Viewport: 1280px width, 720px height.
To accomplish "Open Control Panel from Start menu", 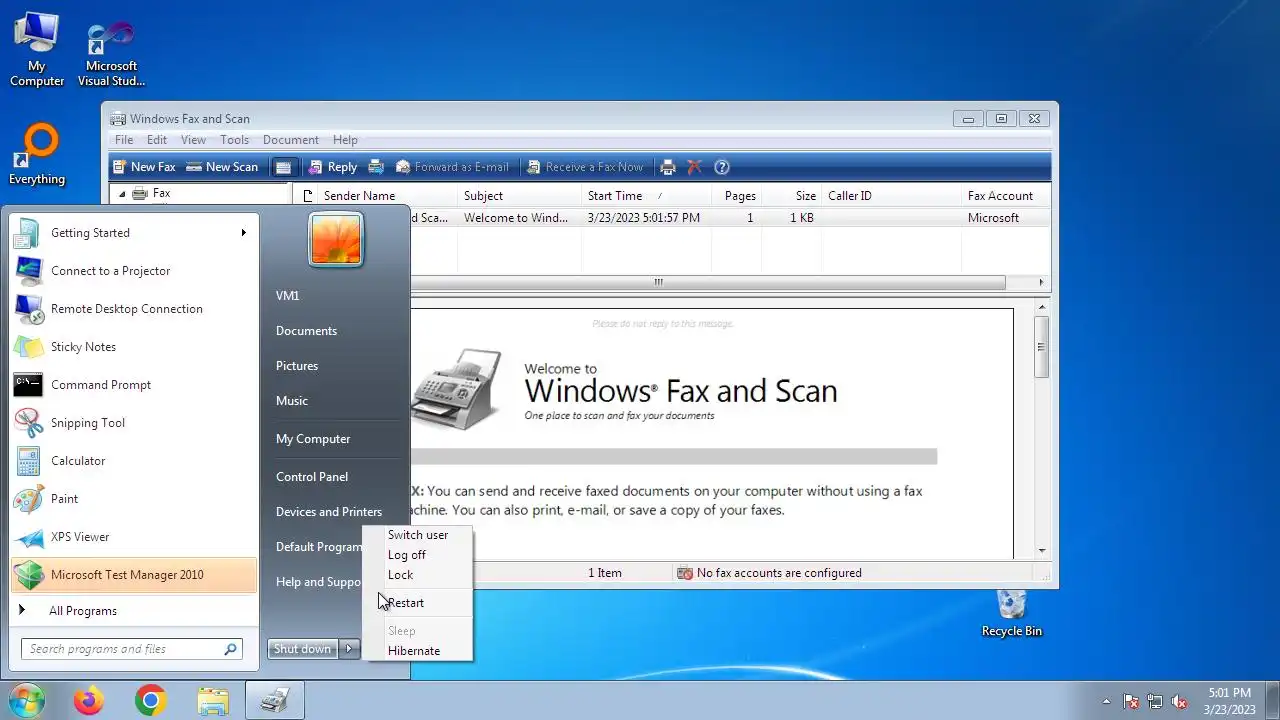I will click(312, 477).
